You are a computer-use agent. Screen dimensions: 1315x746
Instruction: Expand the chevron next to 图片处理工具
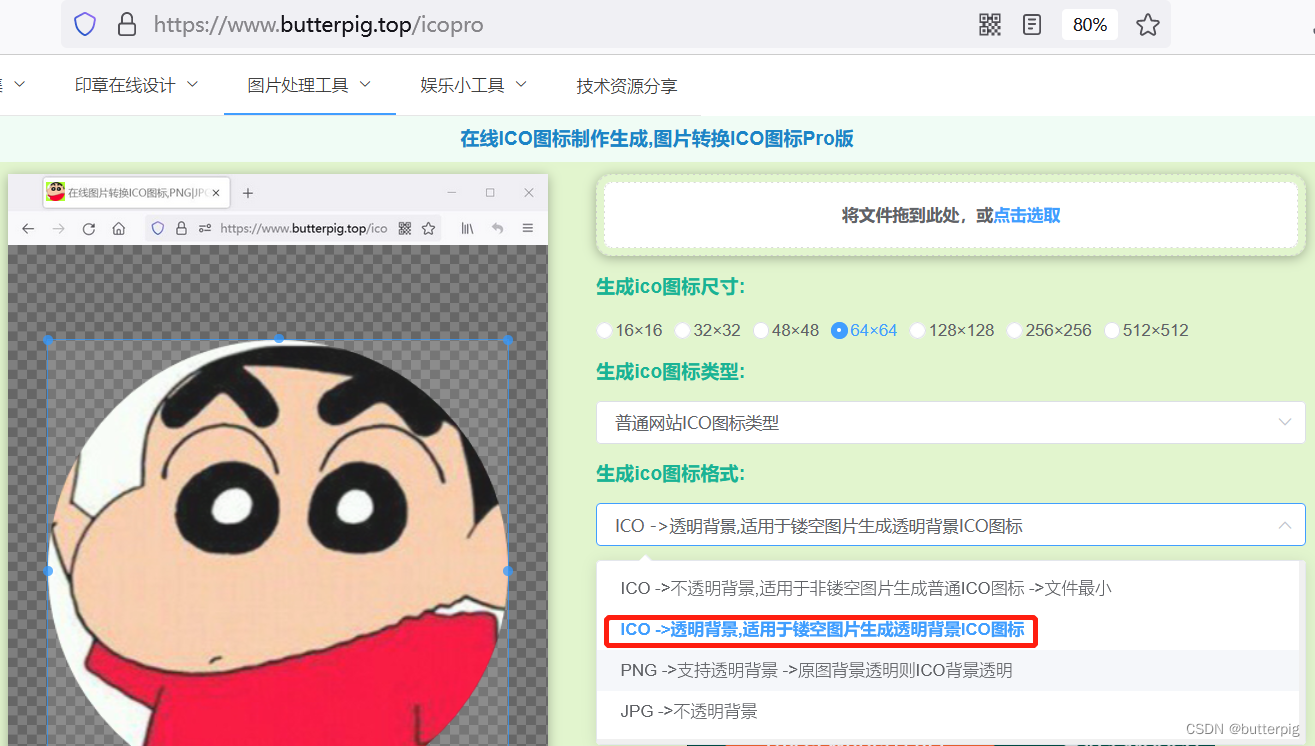[365, 85]
